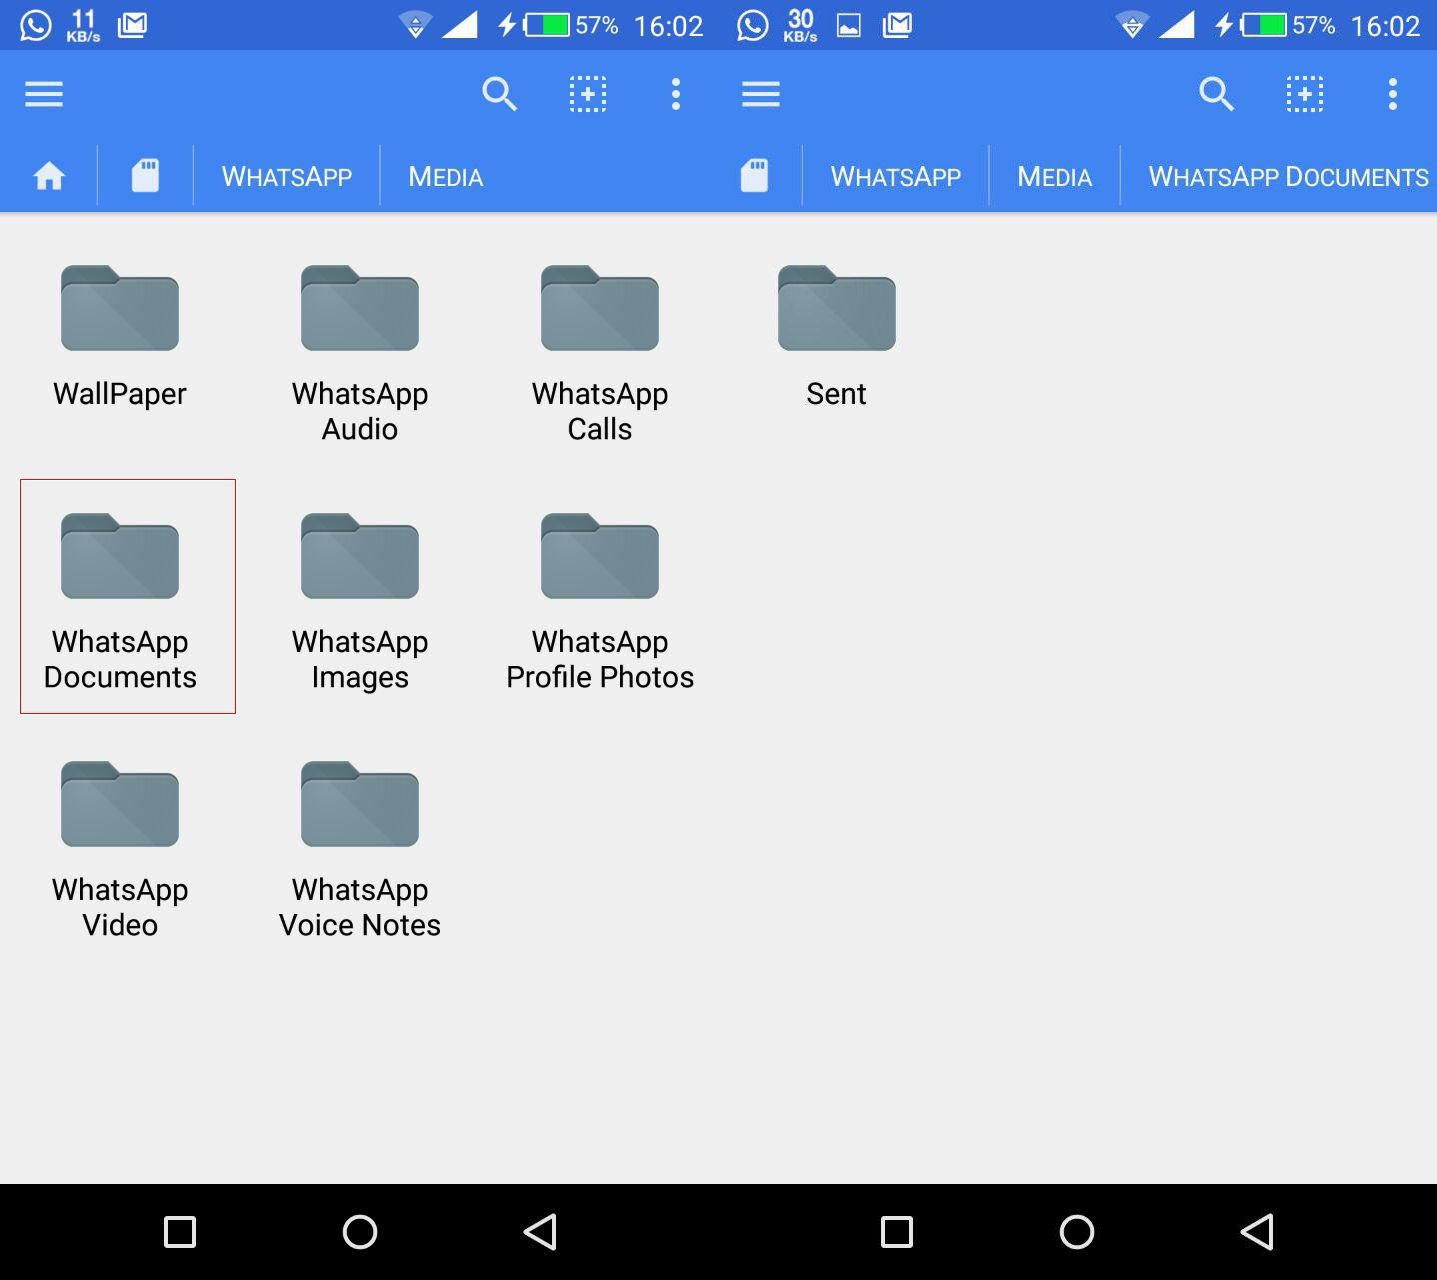Tap WhatsApp notification icon, right status bar
The image size is (1437, 1280).
pos(753,25)
